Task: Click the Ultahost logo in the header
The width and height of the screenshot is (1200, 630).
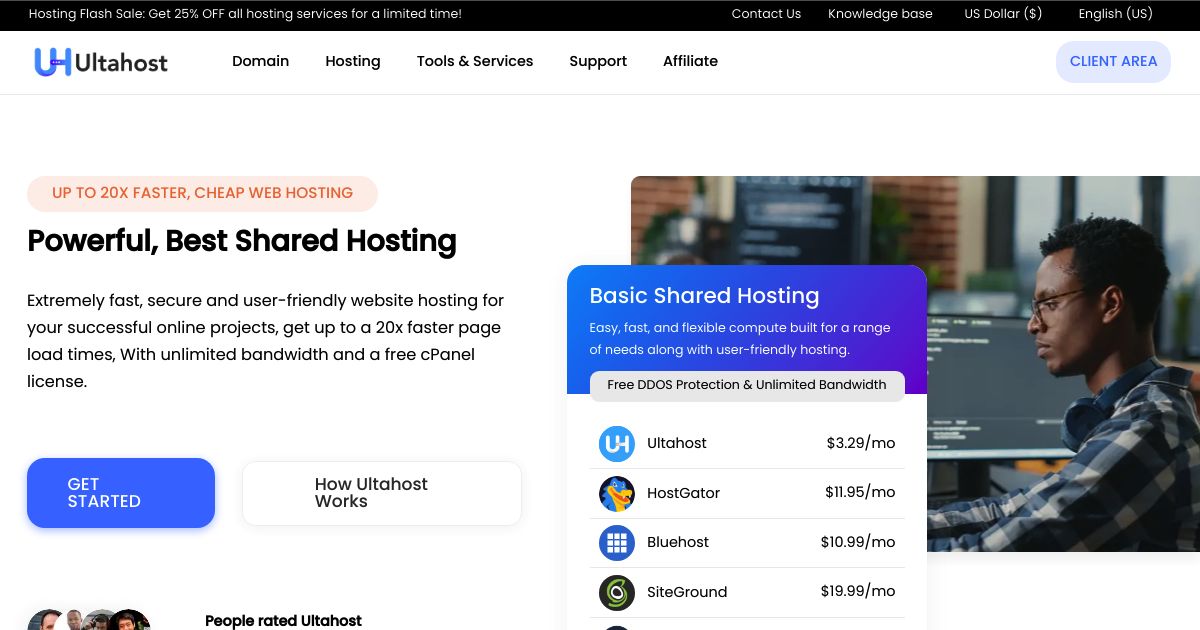Action: coord(100,62)
